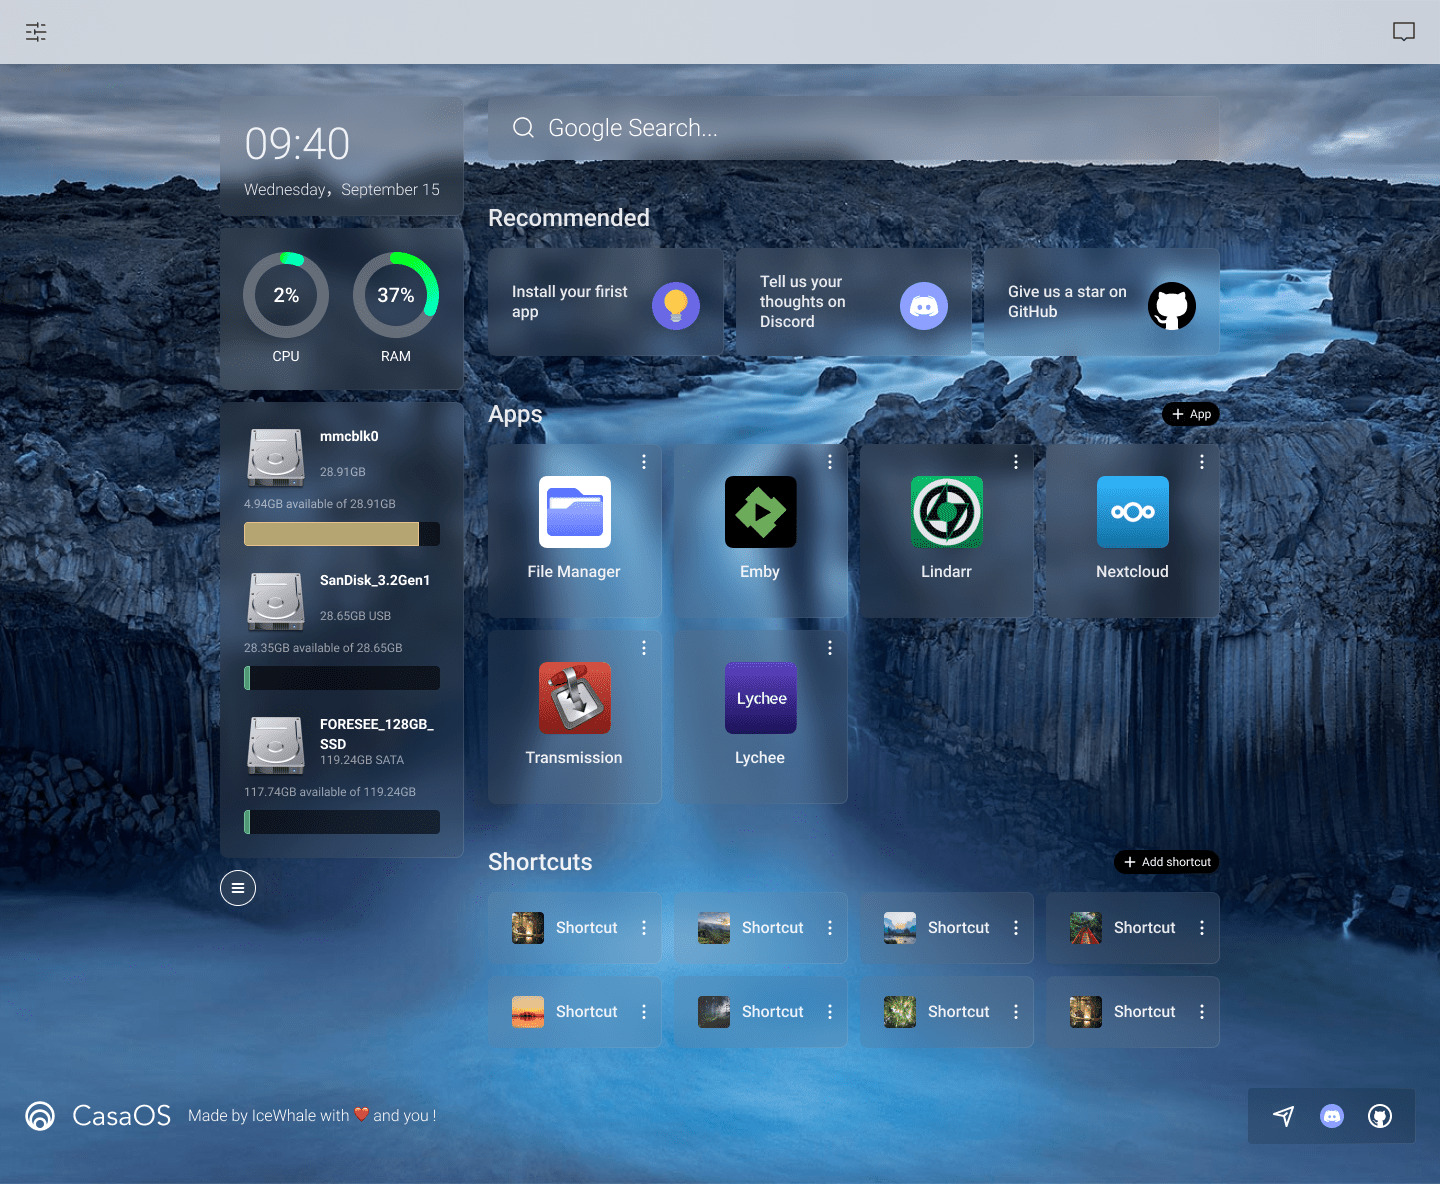Launch the Emby app icon

coord(760,513)
